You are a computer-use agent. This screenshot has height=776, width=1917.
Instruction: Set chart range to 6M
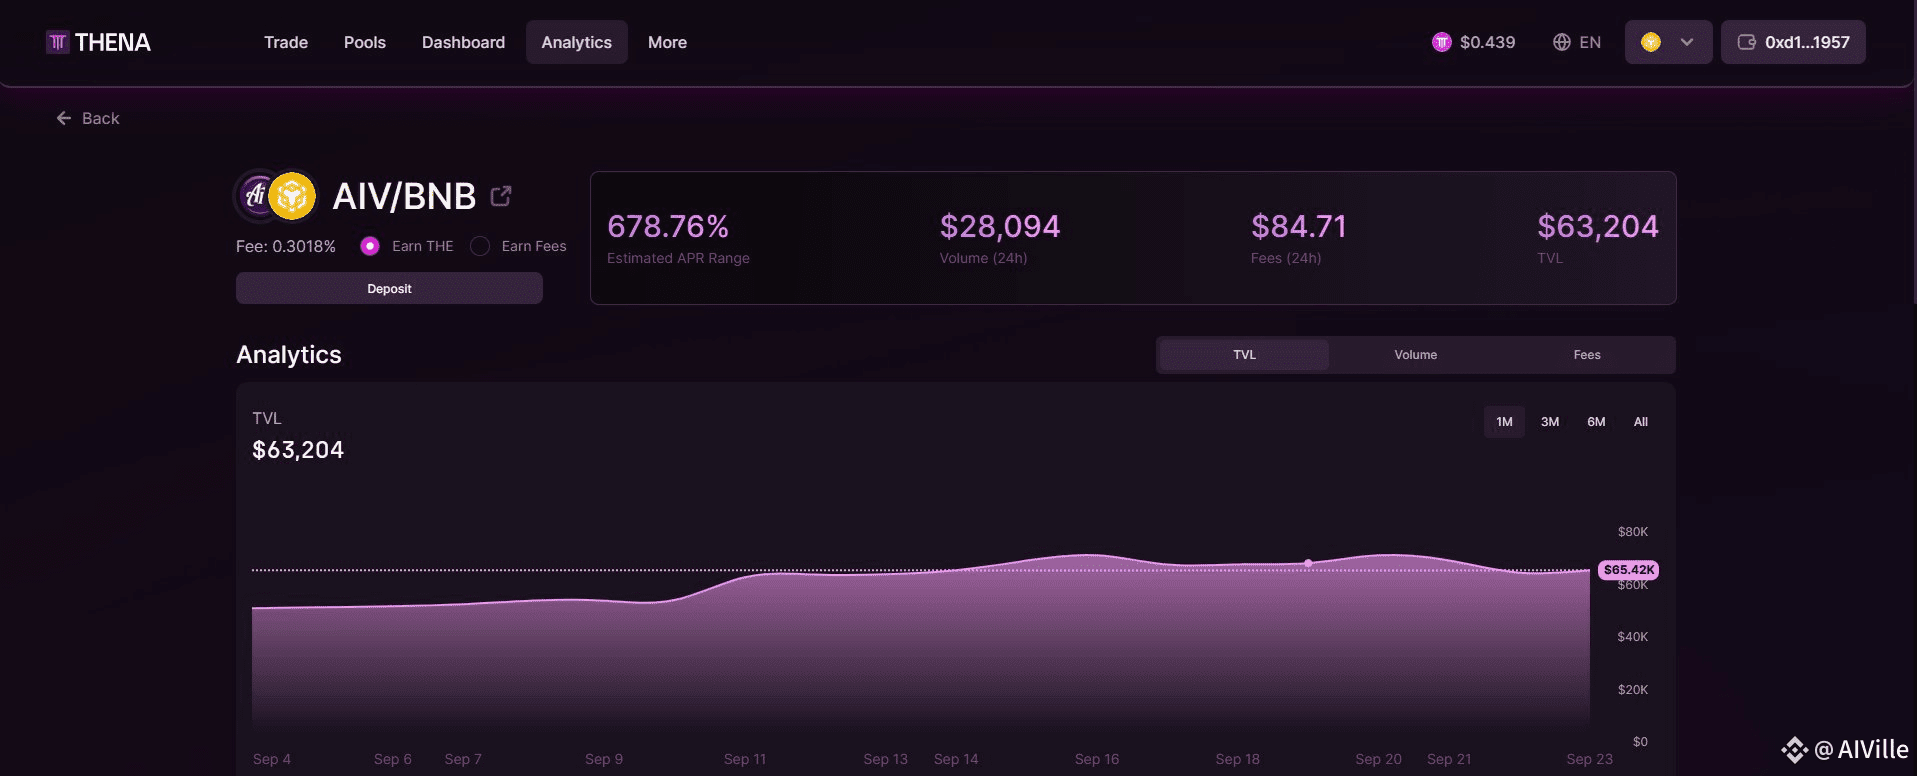pyautogui.click(x=1596, y=422)
